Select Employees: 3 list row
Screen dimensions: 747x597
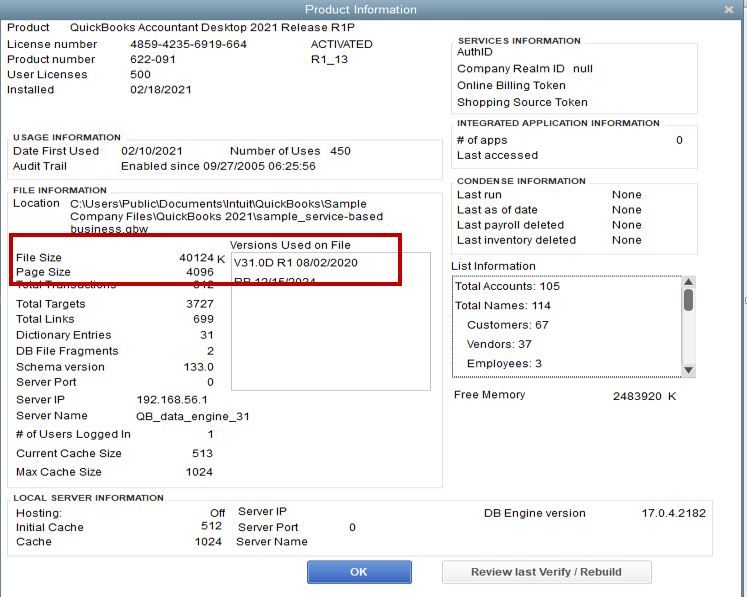(x=567, y=364)
